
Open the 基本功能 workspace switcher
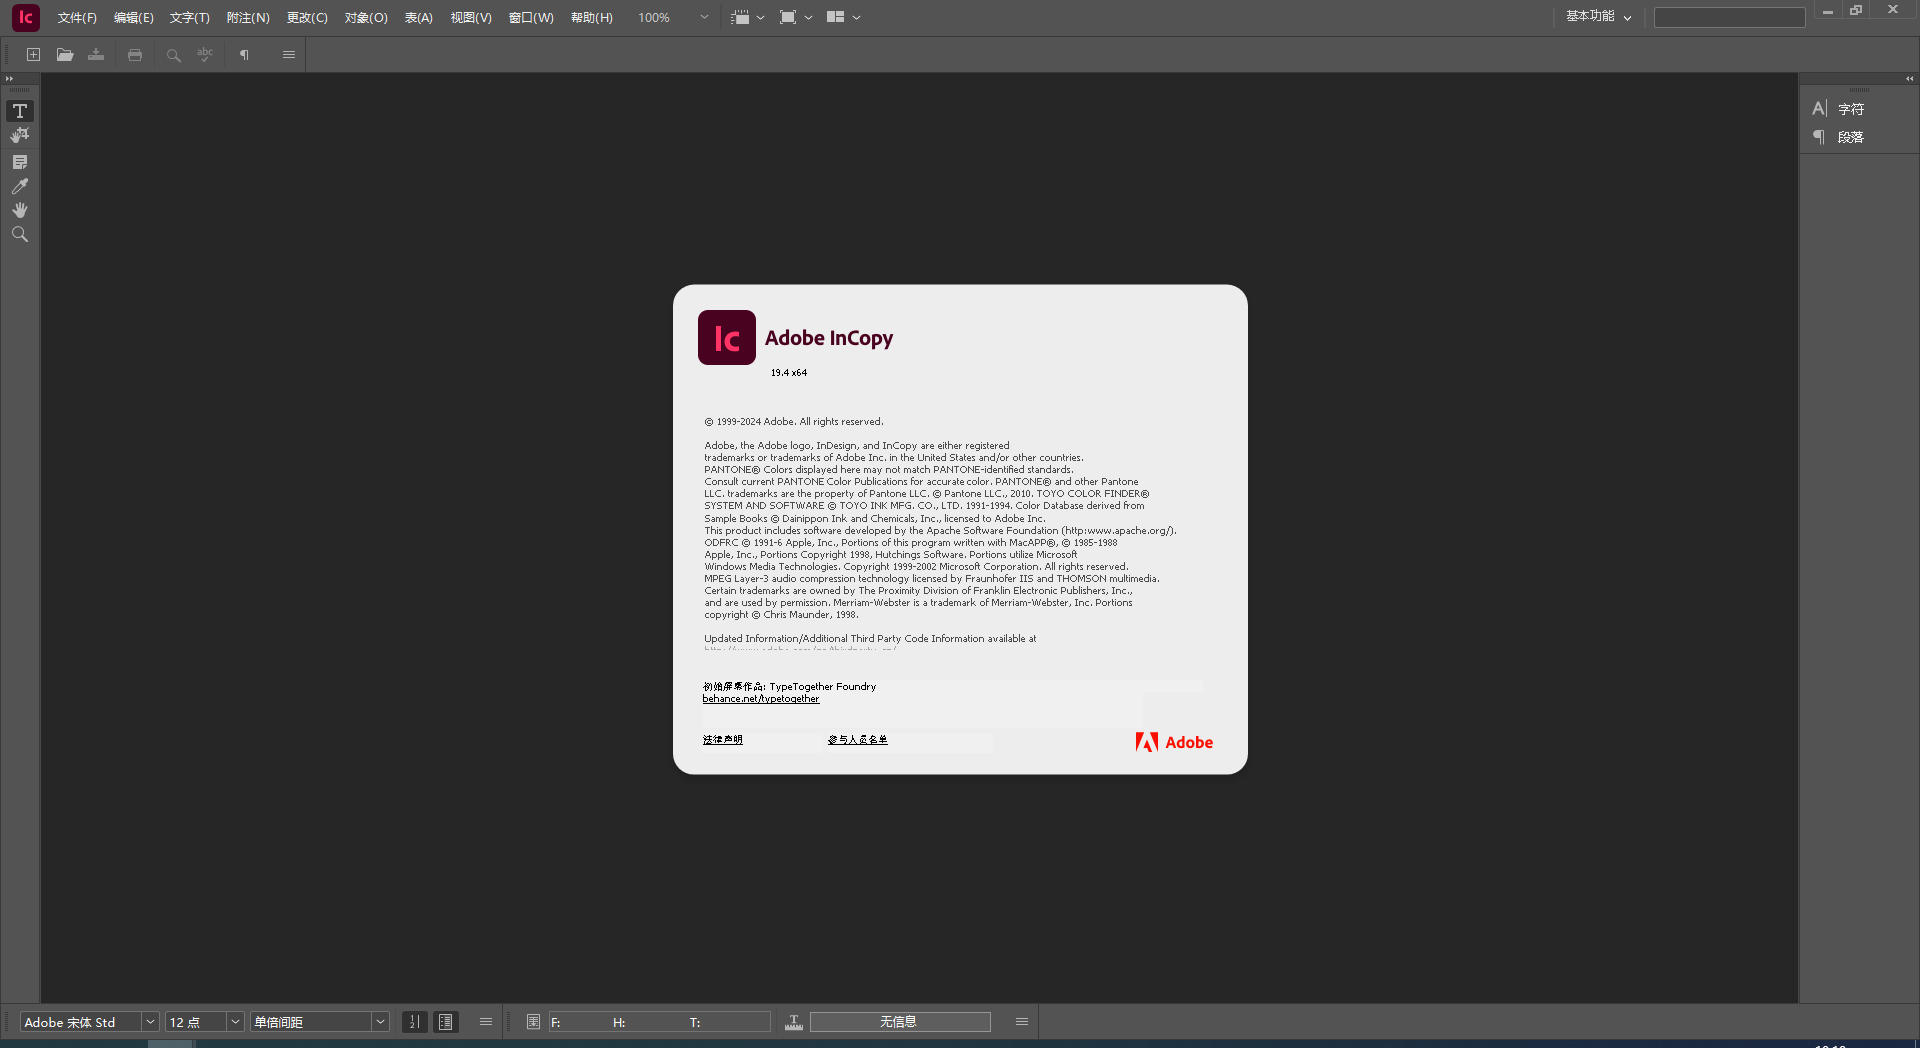point(1598,17)
